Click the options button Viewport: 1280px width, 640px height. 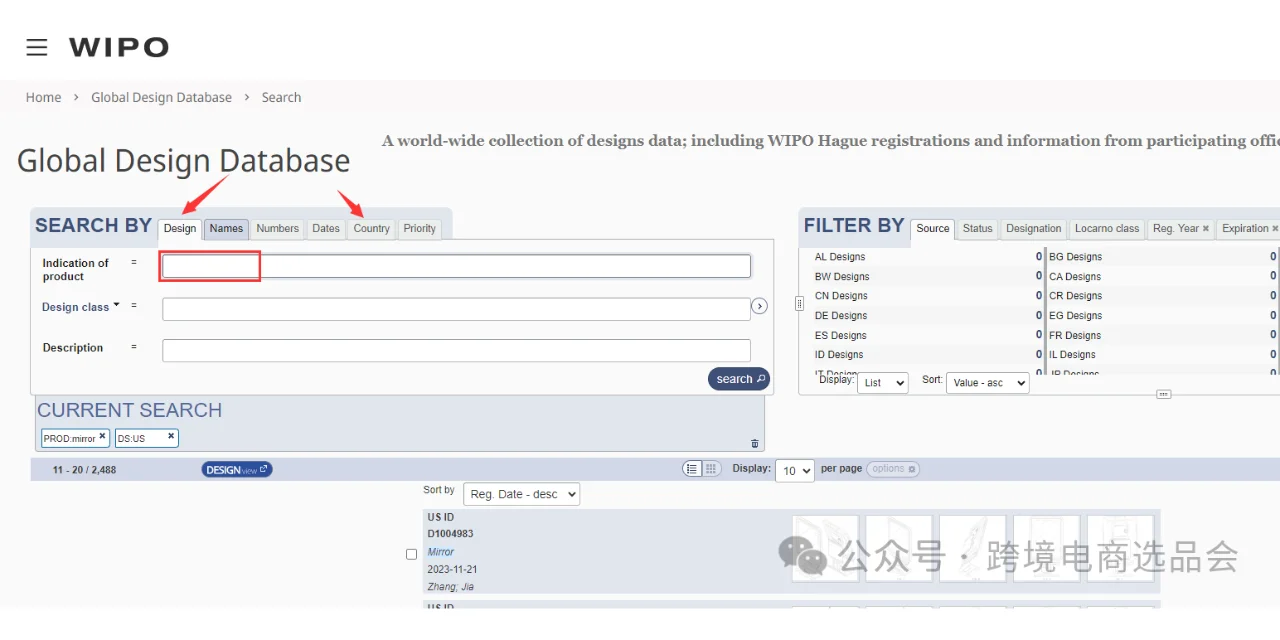(x=893, y=468)
